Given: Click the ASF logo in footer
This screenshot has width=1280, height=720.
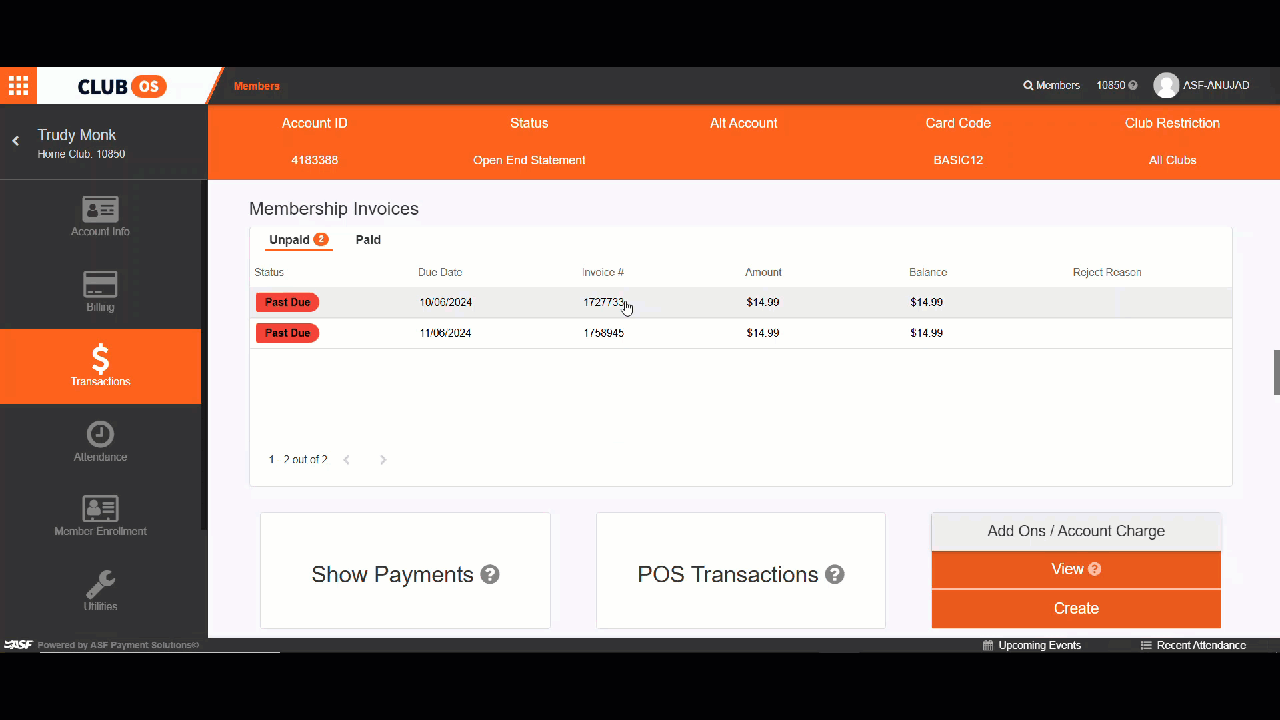Looking at the screenshot, I should pos(18,645).
